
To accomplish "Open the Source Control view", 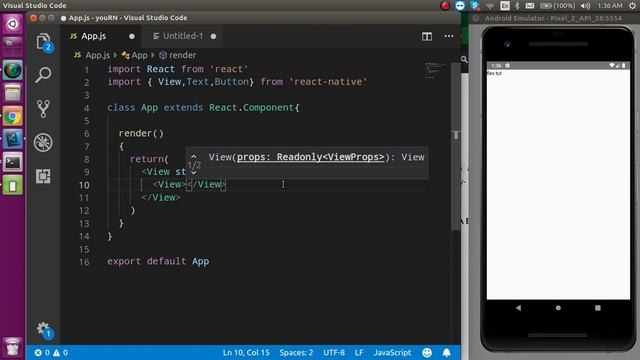I will click(43, 109).
